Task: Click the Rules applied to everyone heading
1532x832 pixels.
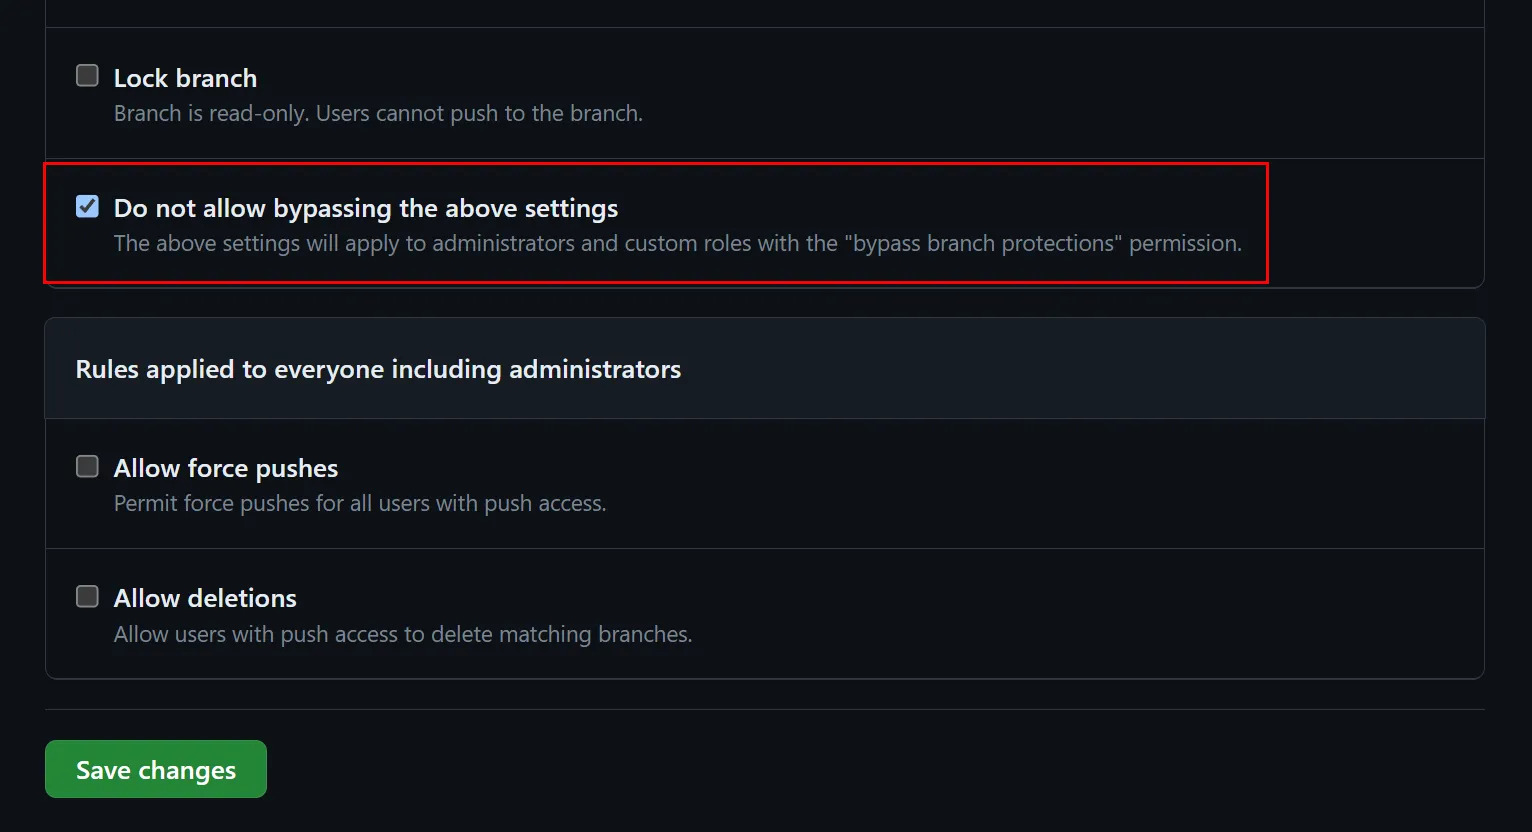Action: (x=378, y=369)
